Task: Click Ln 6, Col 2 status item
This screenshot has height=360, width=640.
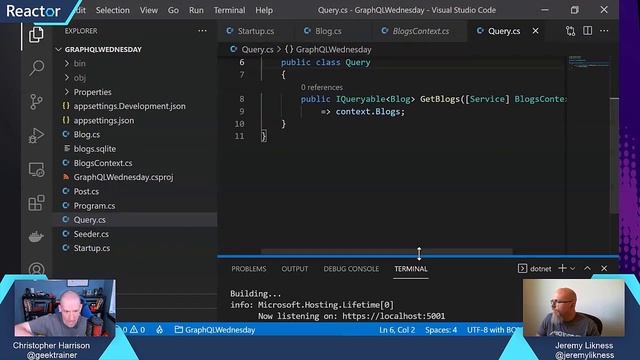Action: click(x=397, y=330)
